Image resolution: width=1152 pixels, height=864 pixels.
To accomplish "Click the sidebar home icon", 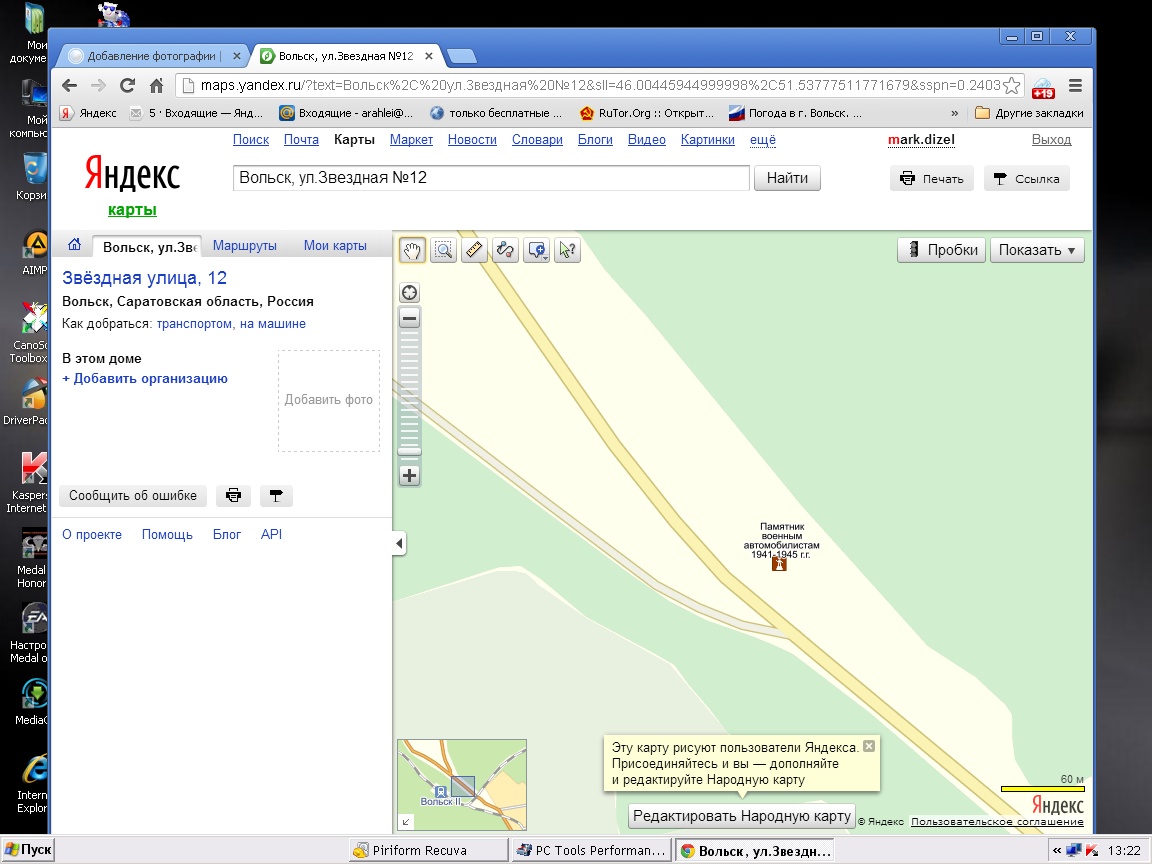I will [x=74, y=245].
